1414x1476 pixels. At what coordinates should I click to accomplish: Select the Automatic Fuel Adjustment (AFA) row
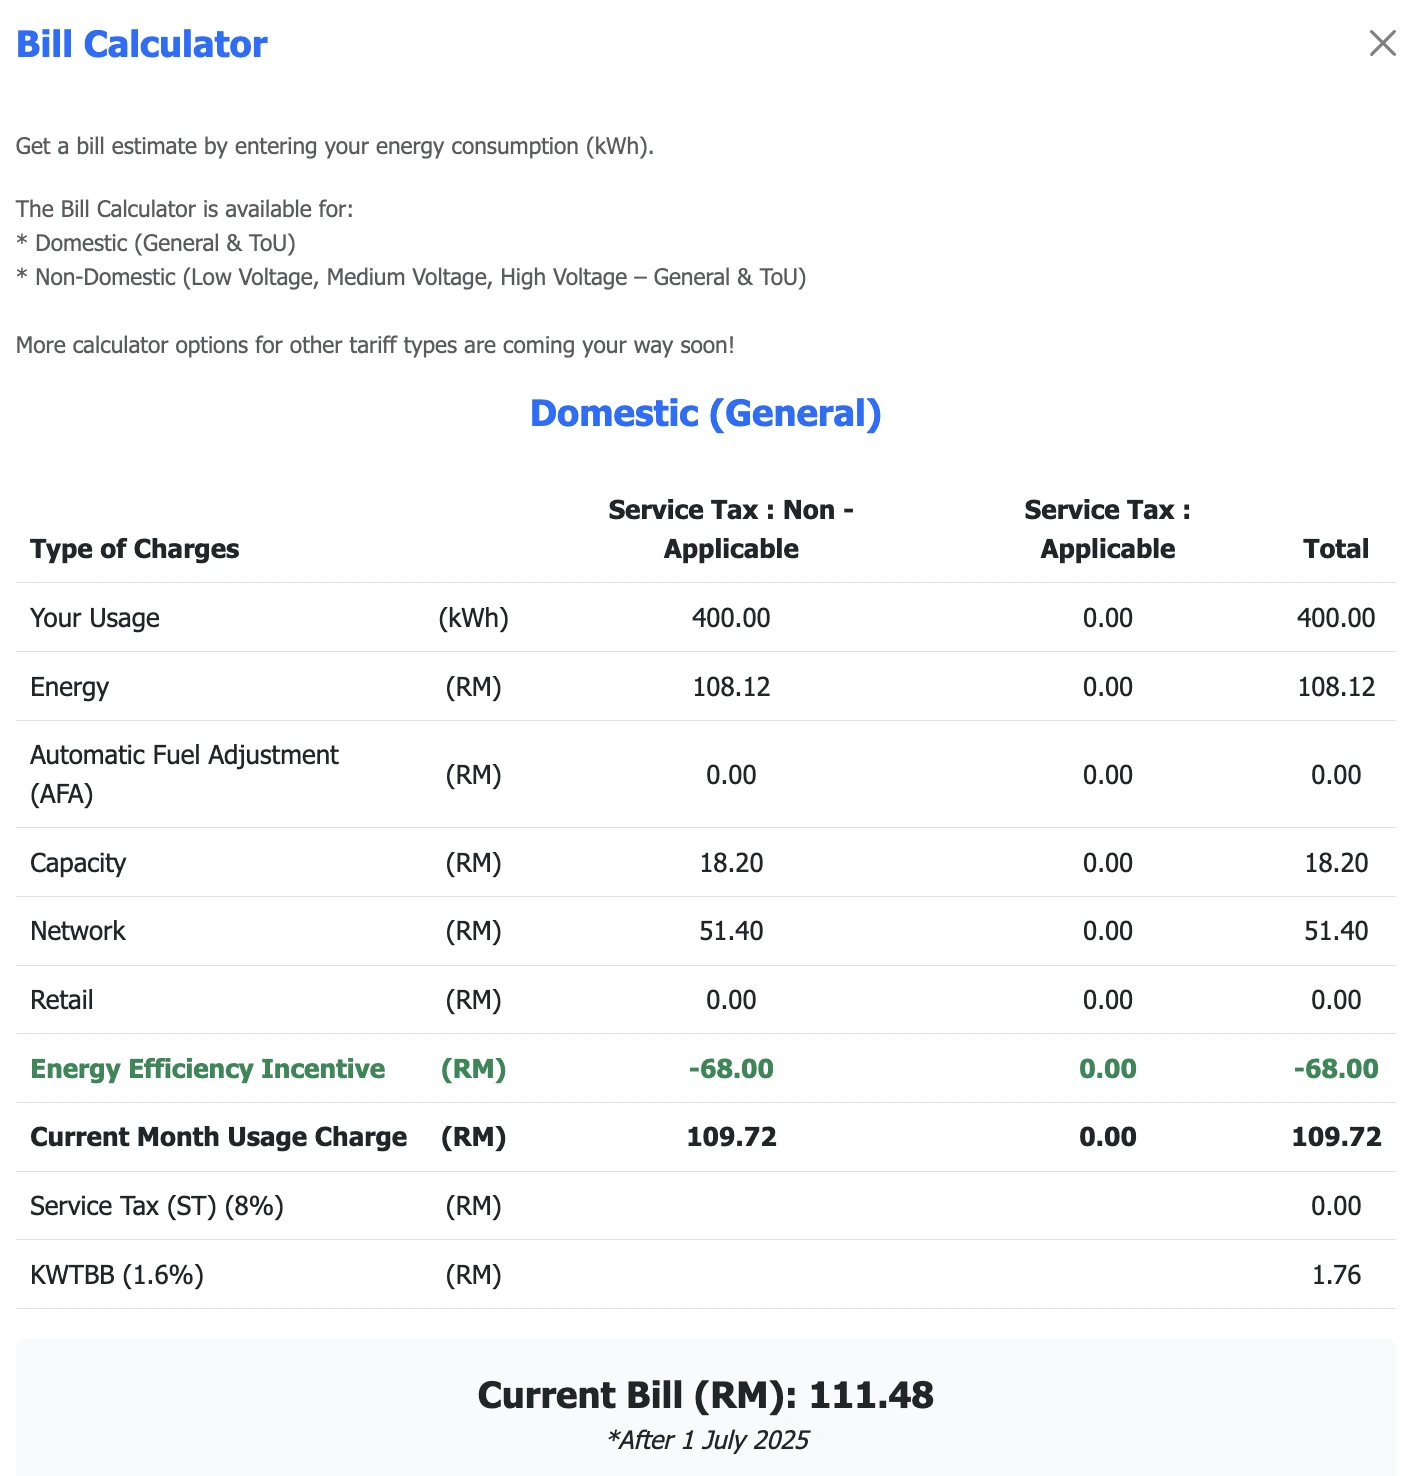coord(706,774)
